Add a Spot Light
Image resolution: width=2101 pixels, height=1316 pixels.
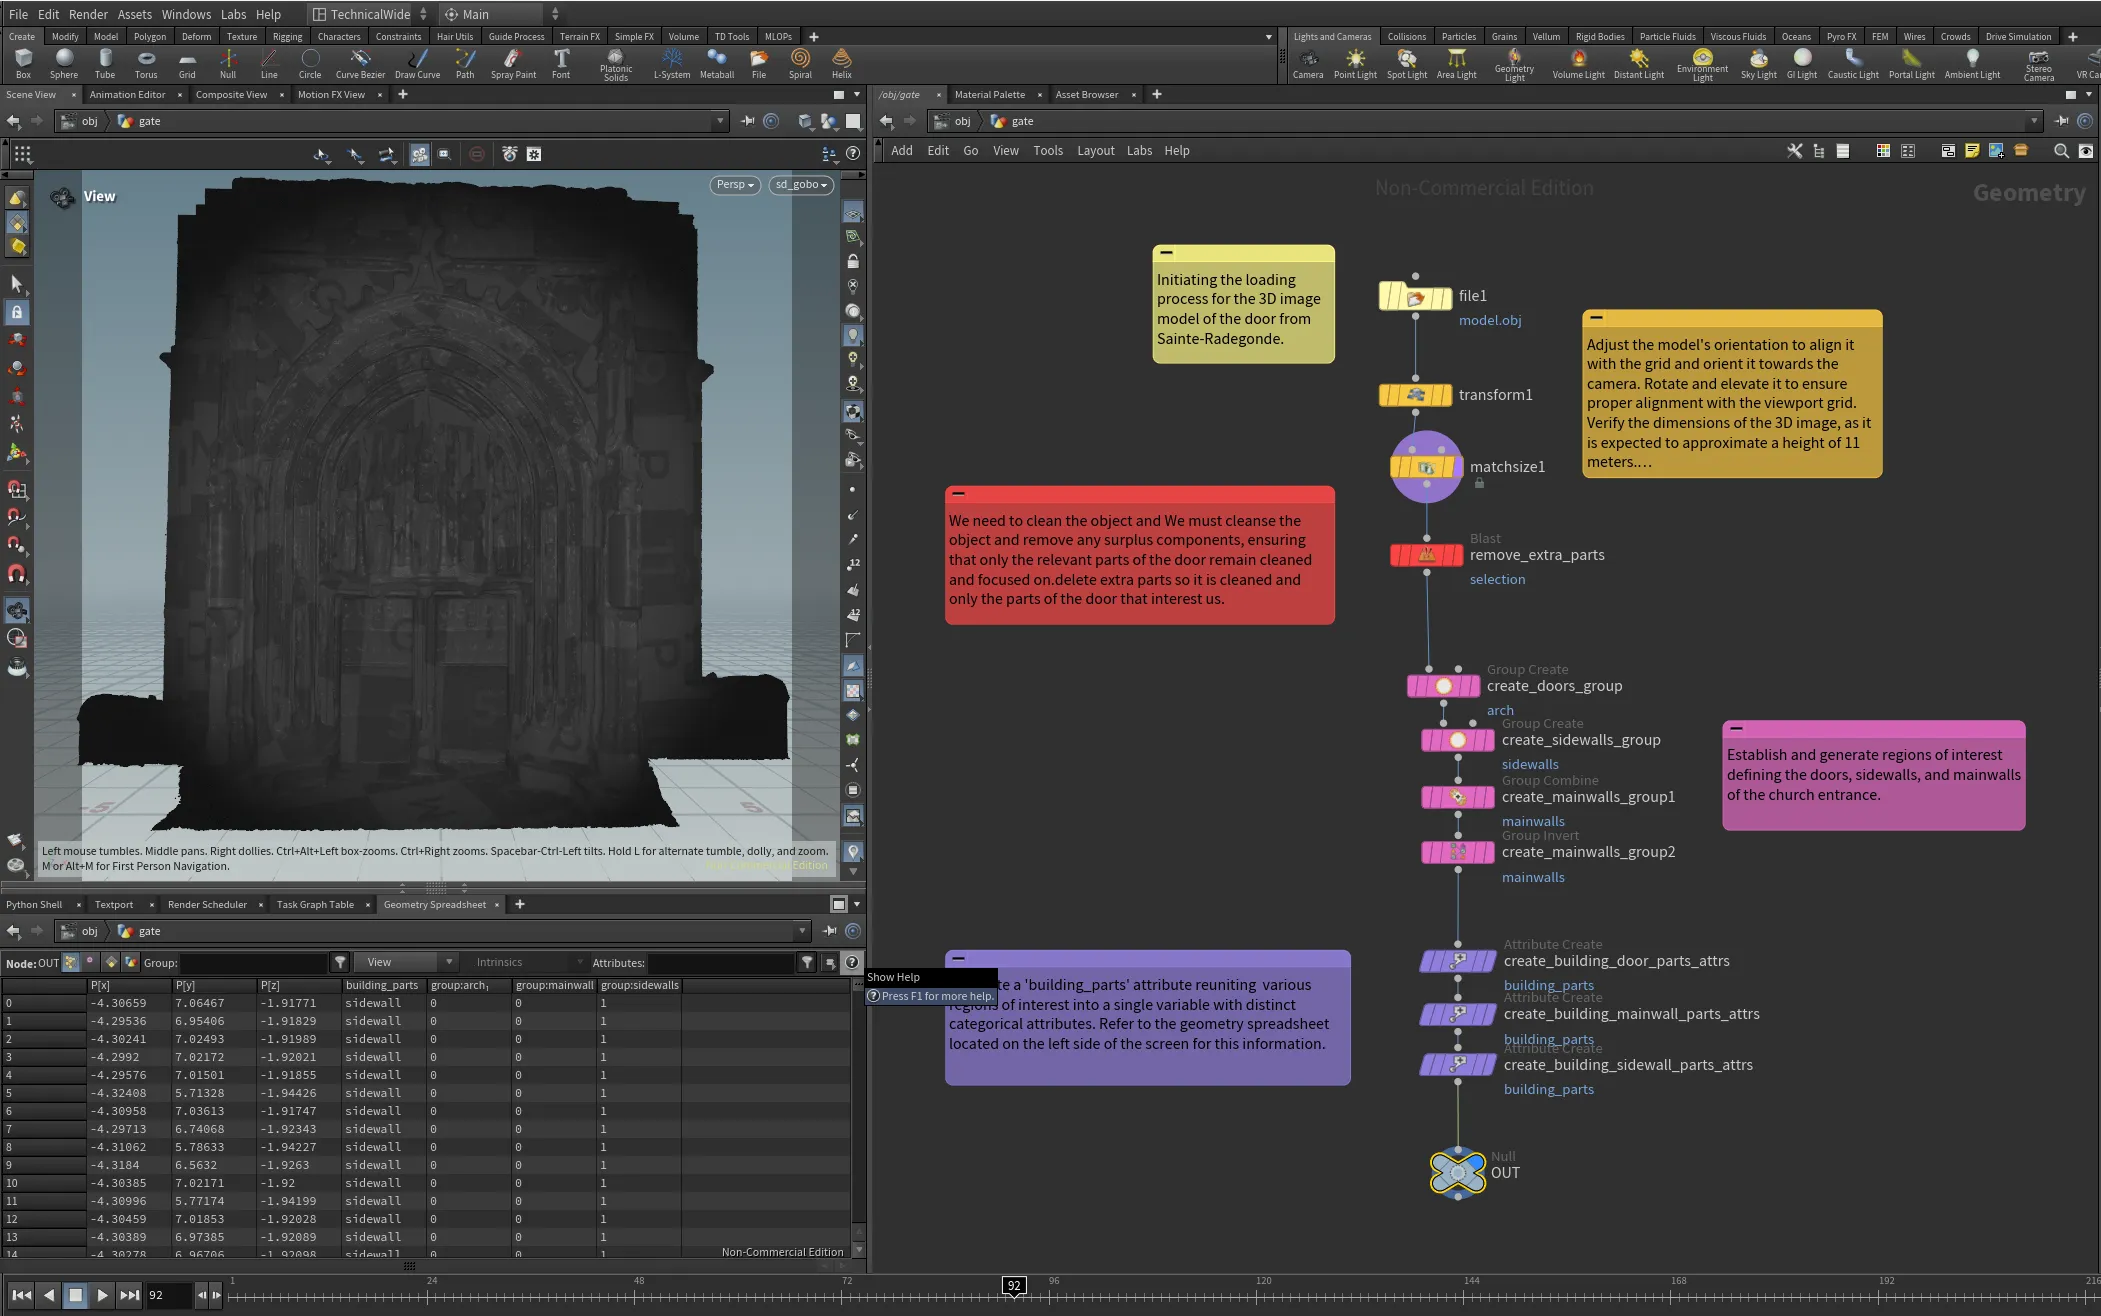(x=1407, y=63)
